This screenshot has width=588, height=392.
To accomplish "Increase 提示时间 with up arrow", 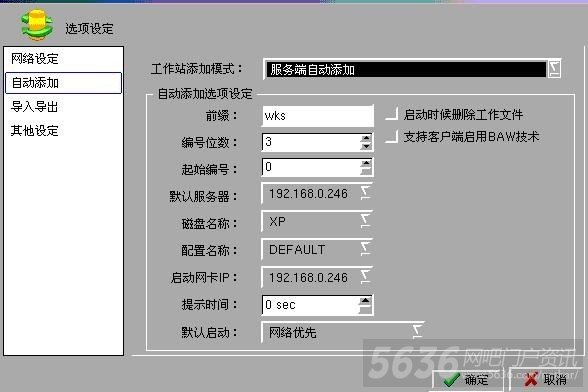I will 365,300.
